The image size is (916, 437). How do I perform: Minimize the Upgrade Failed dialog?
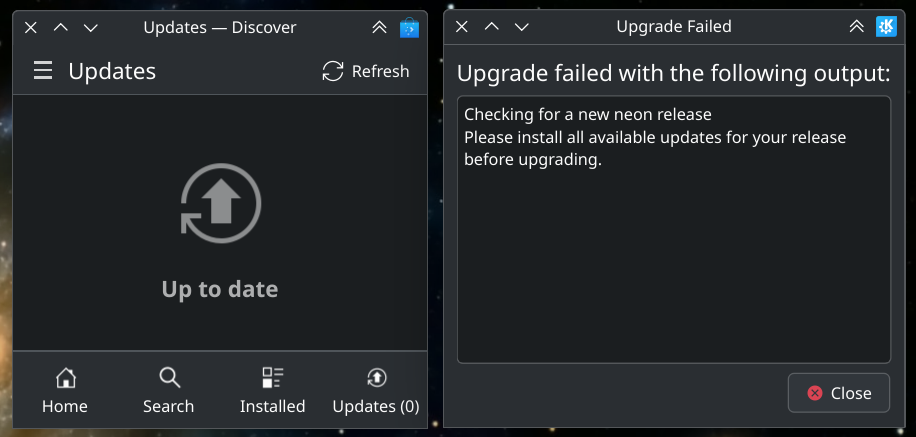coord(521,27)
